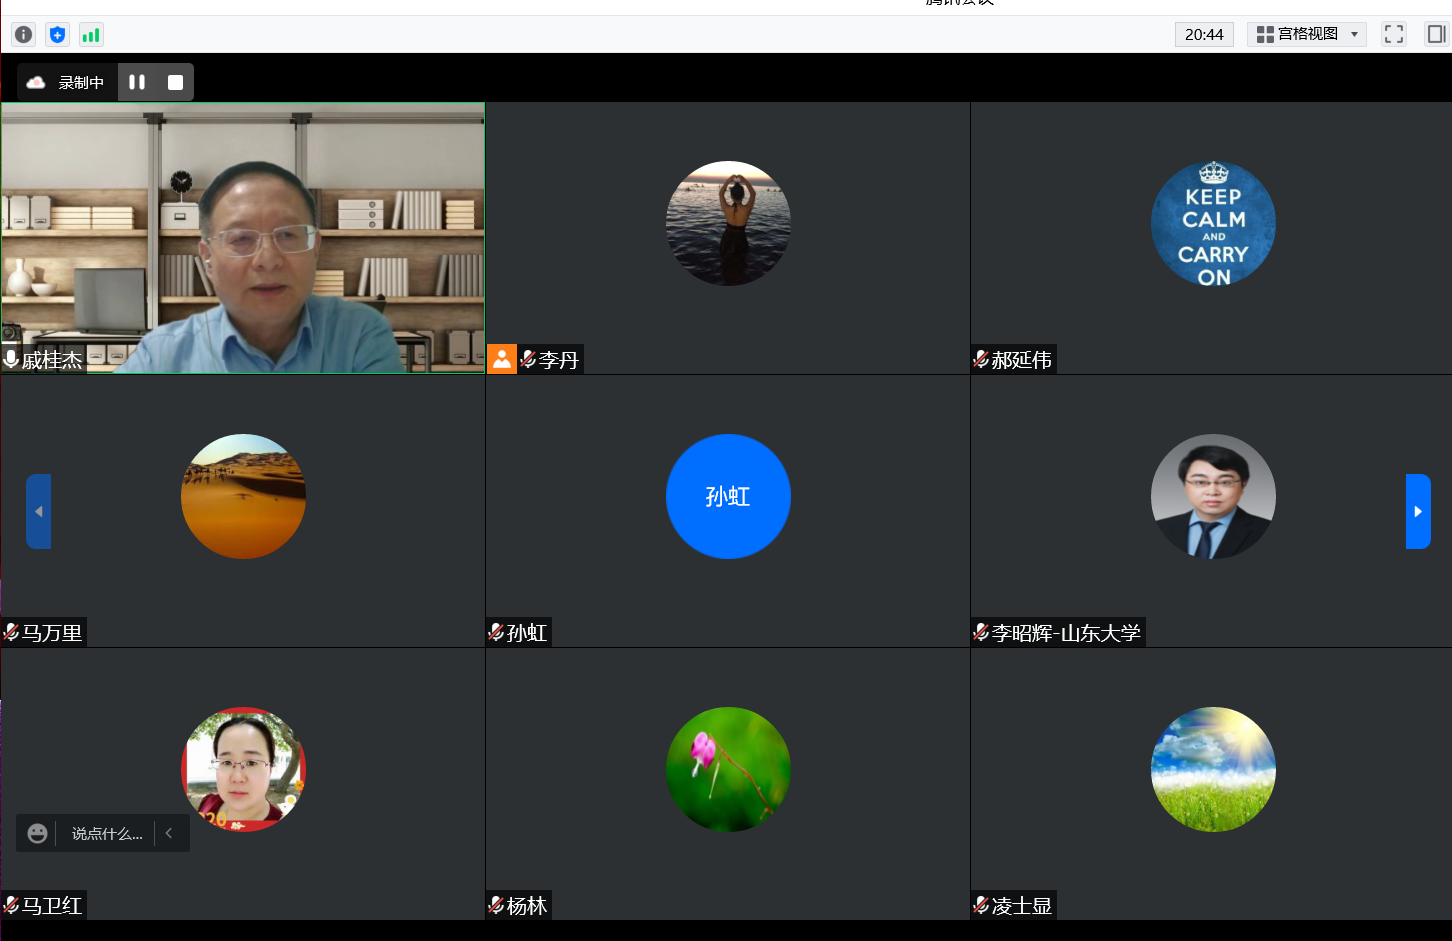Click the microphone icon next to 戚桂杰
1452x941 pixels.
12,359
